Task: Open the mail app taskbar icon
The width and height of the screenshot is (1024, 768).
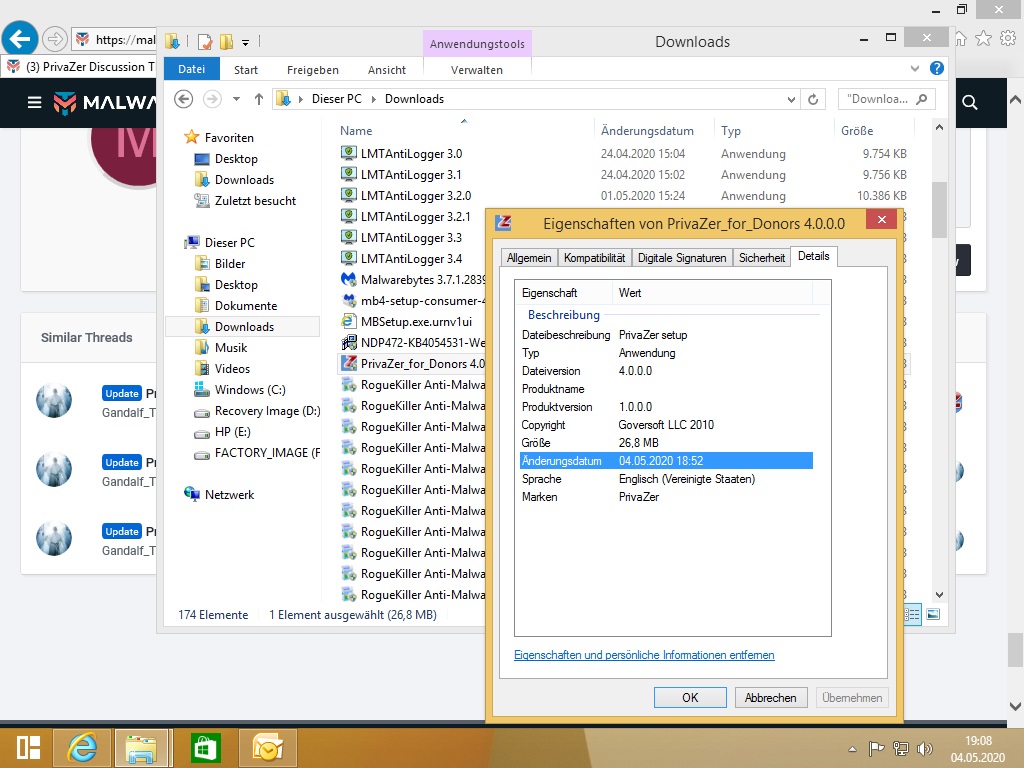Action: [x=268, y=748]
